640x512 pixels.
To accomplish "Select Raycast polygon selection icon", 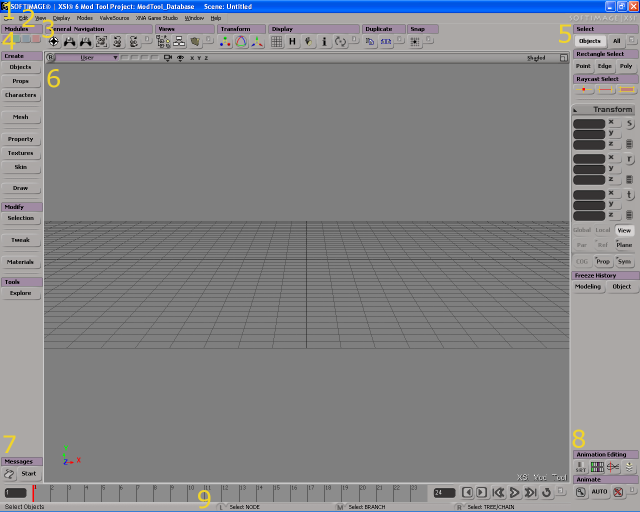I will point(627,89).
